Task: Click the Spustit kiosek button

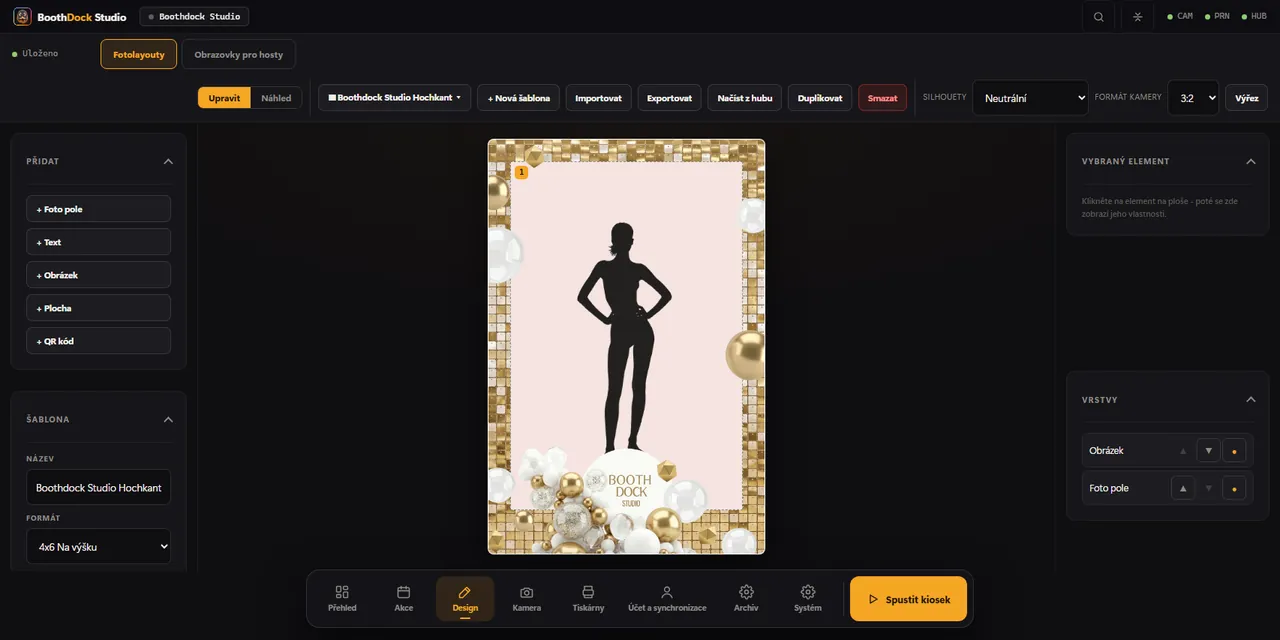Action: tap(909, 599)
